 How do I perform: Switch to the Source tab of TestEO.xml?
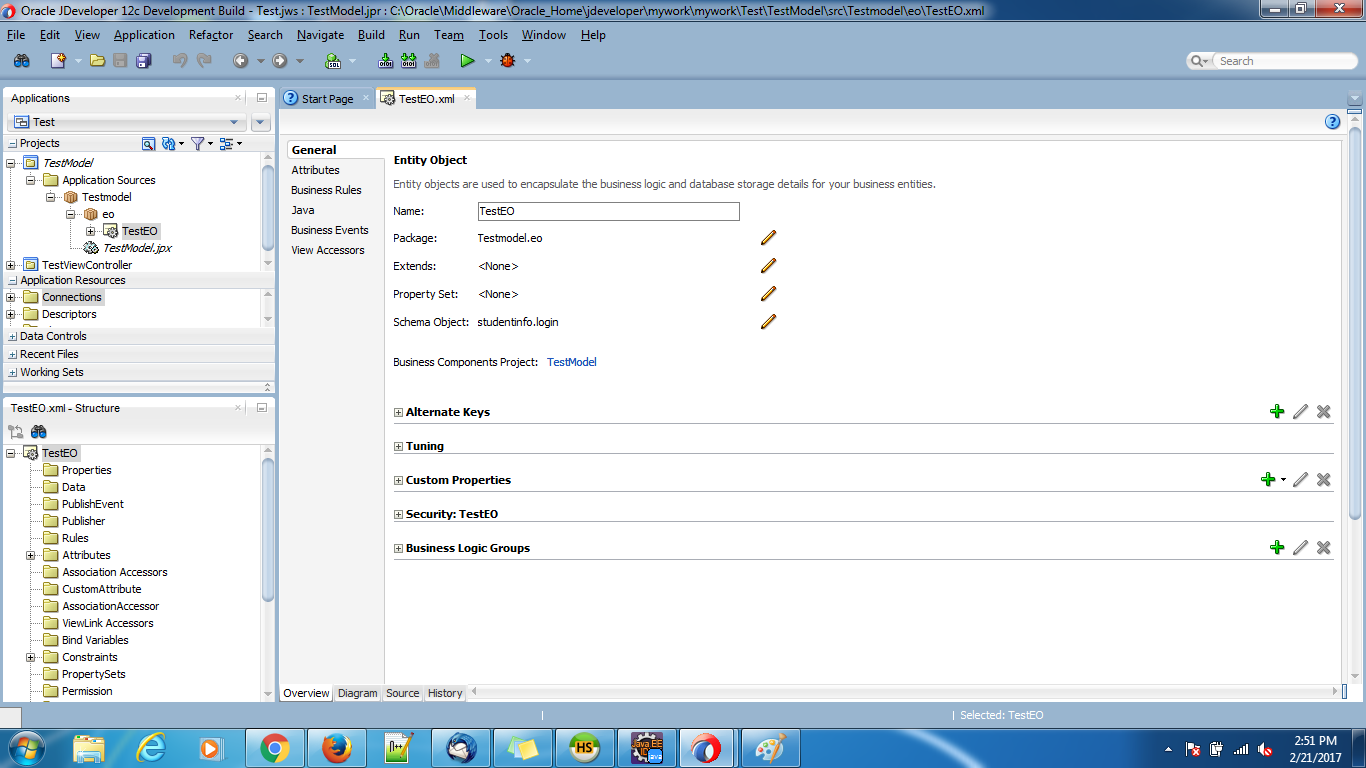pos(401,693)
